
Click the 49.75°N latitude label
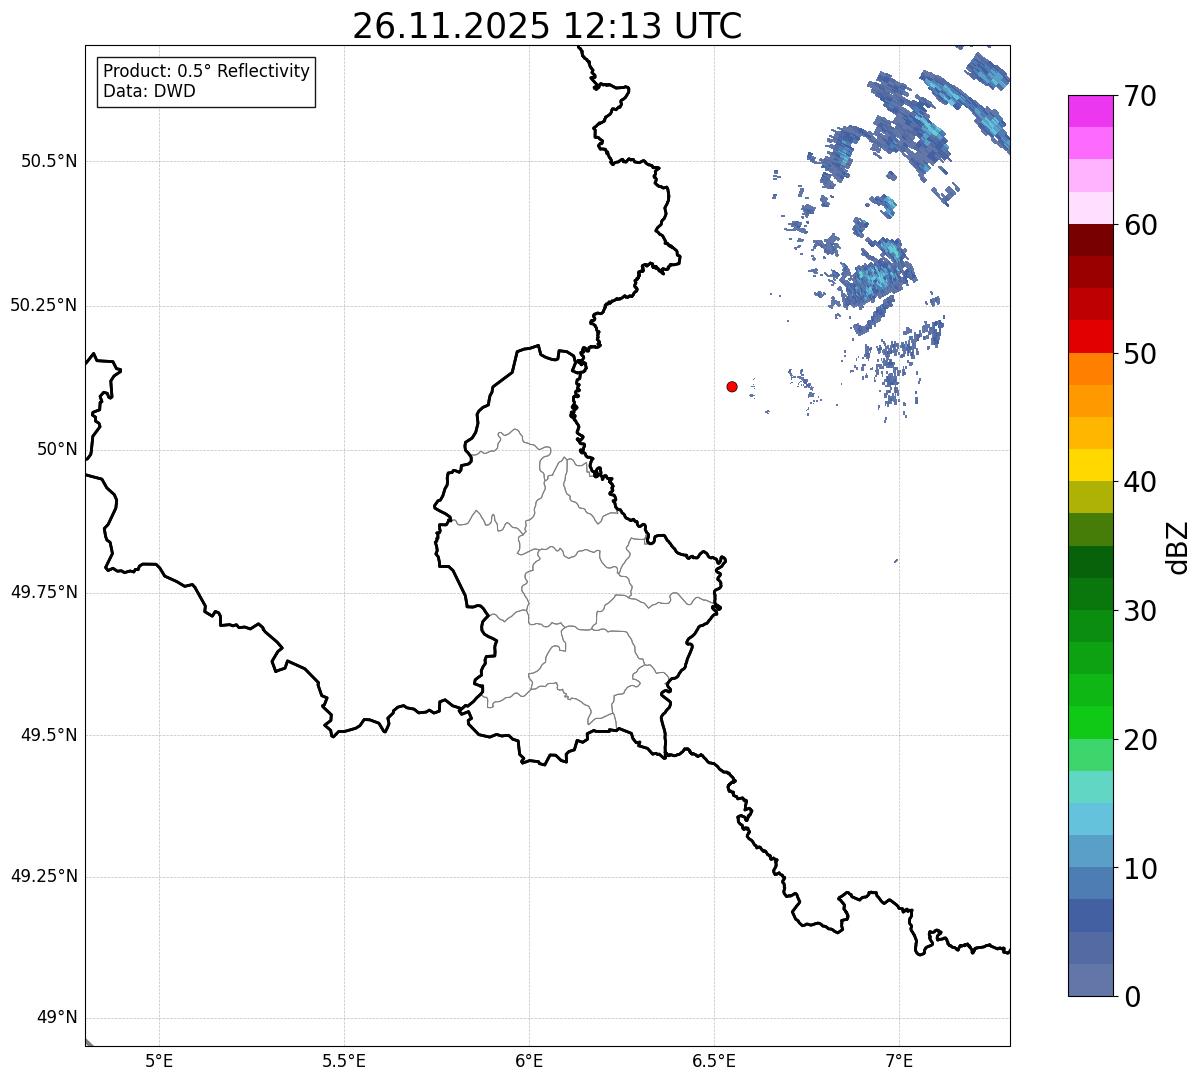[44, 592]
